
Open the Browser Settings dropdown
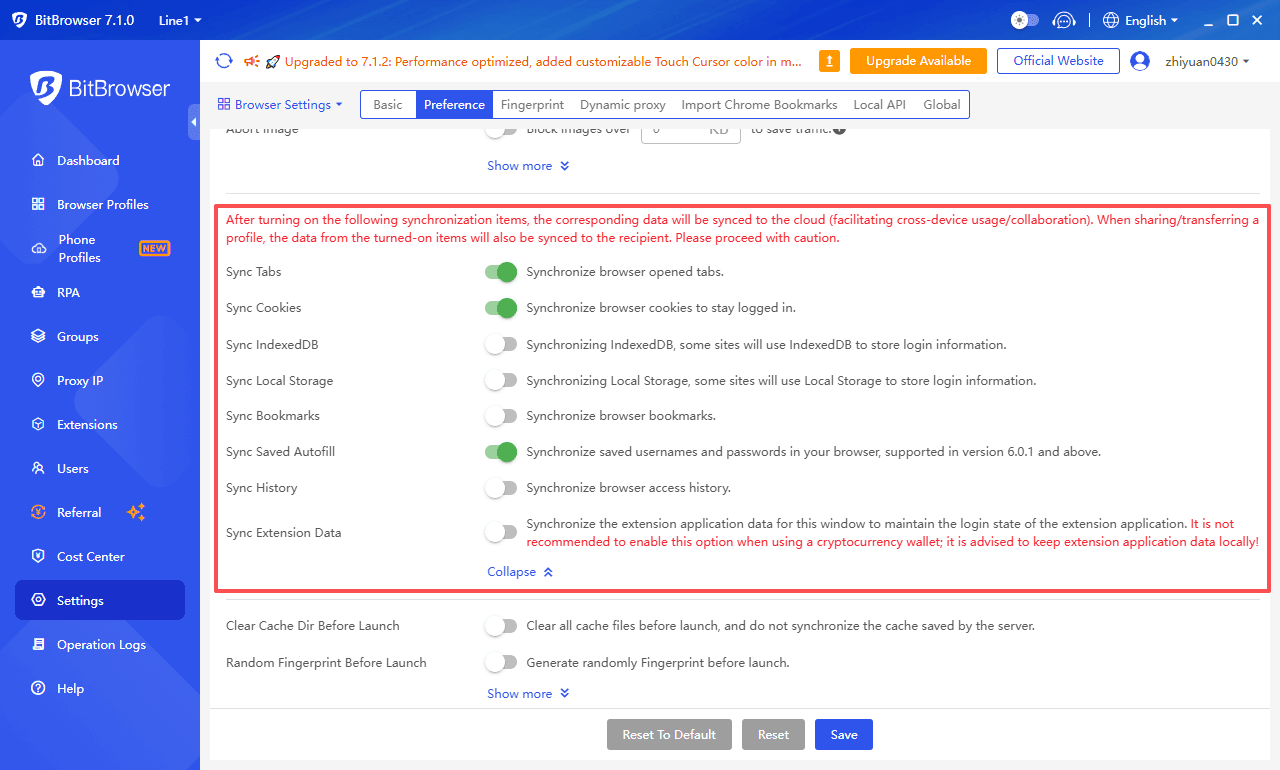click(280, 104)
